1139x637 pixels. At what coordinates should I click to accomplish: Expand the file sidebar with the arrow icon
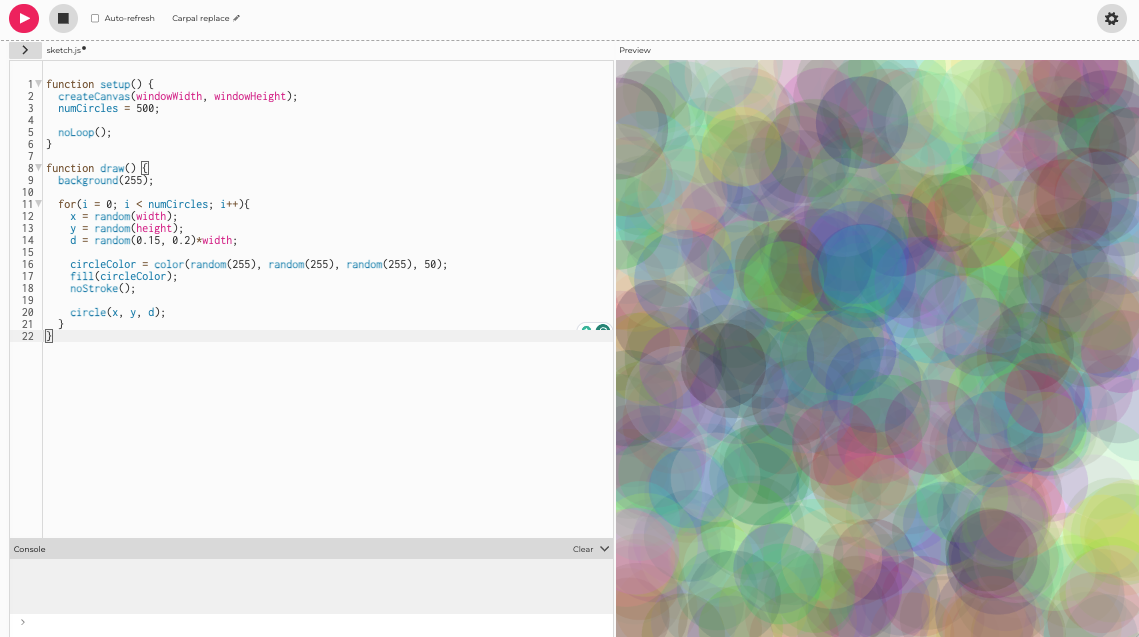pos(24,48)
